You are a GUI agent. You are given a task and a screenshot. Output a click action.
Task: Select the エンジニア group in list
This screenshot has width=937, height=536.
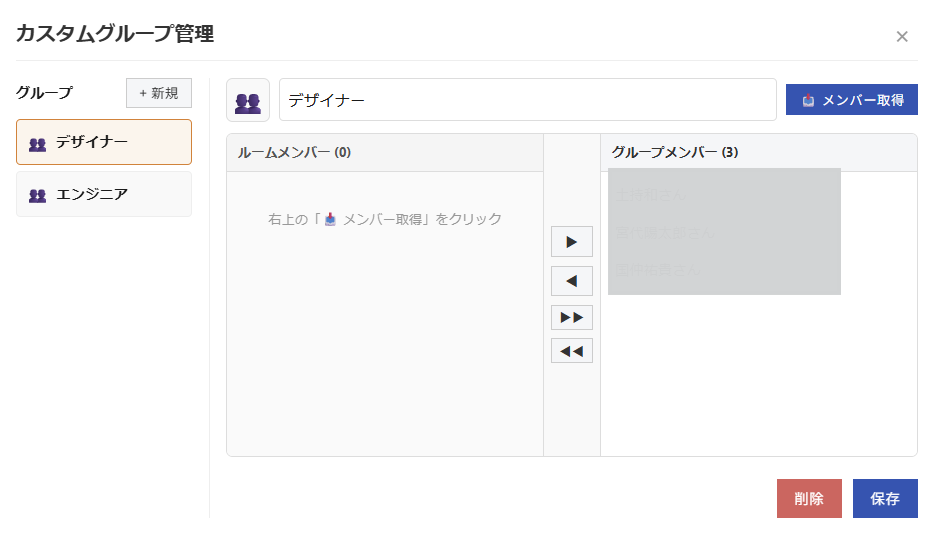(104, 194)
